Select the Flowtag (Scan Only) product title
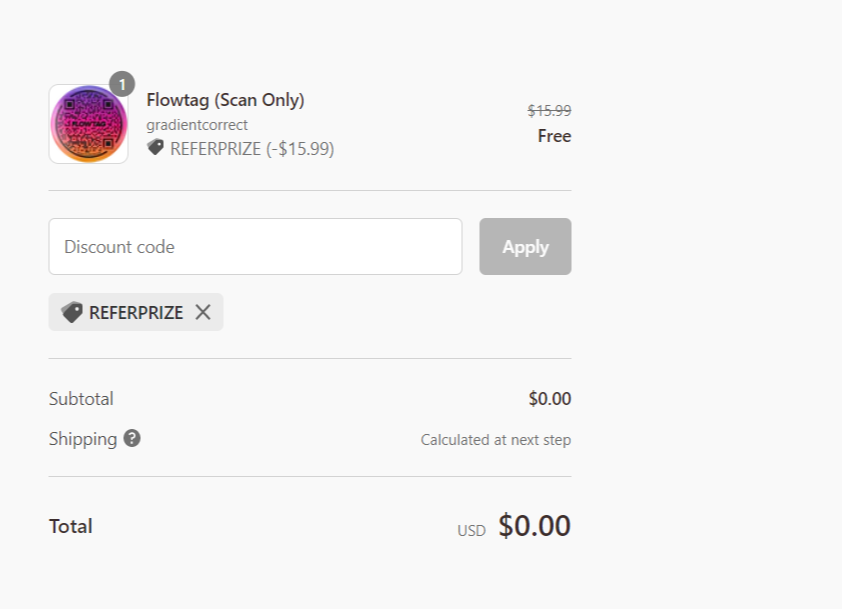 pyautogui.click(x=226, y=100)
